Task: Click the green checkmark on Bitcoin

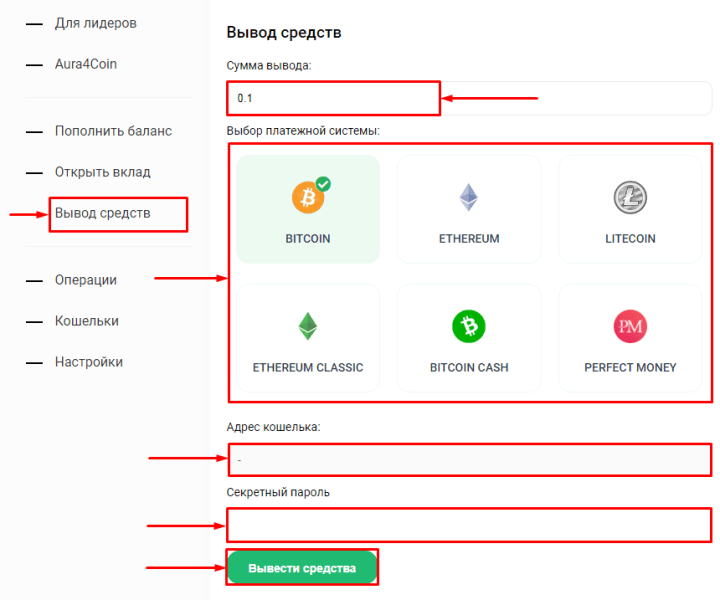Action: coord(323,184)
